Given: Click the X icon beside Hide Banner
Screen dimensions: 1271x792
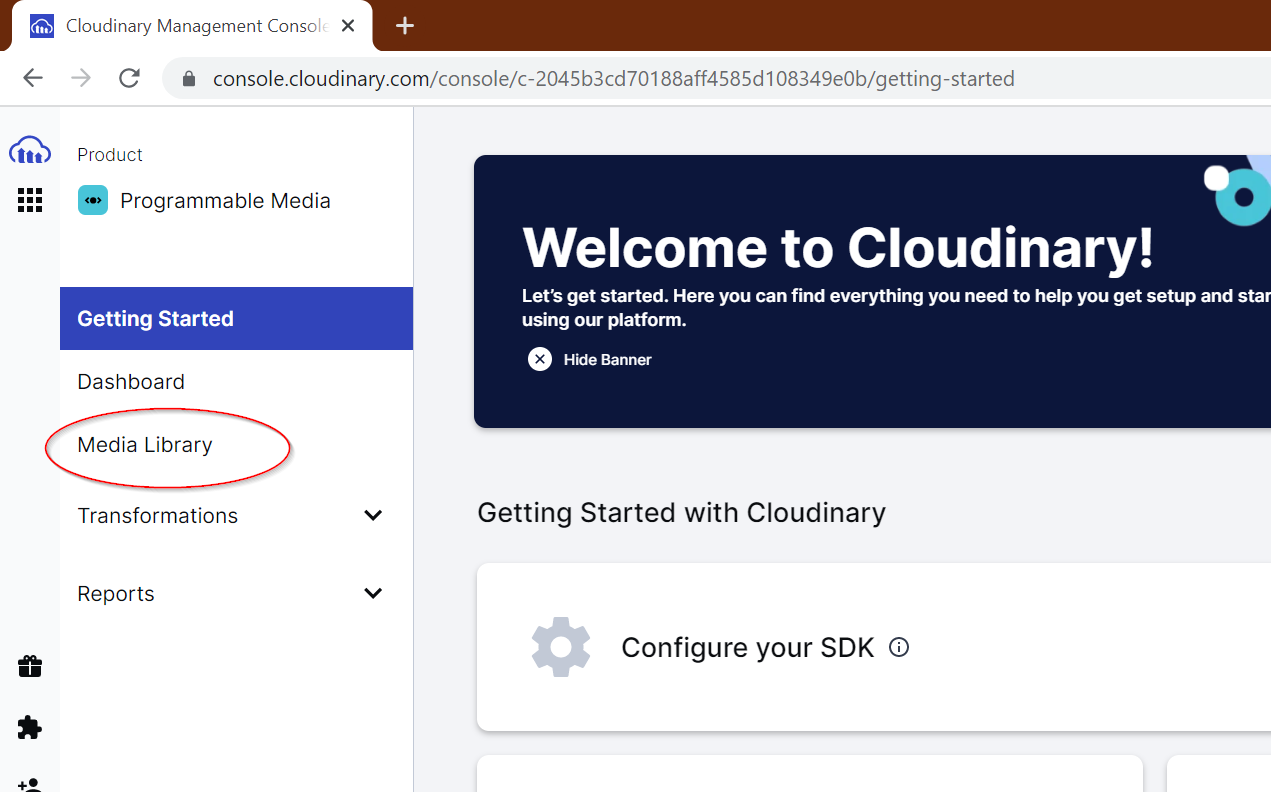Looking at the screenshot, I should coord(540,359).
